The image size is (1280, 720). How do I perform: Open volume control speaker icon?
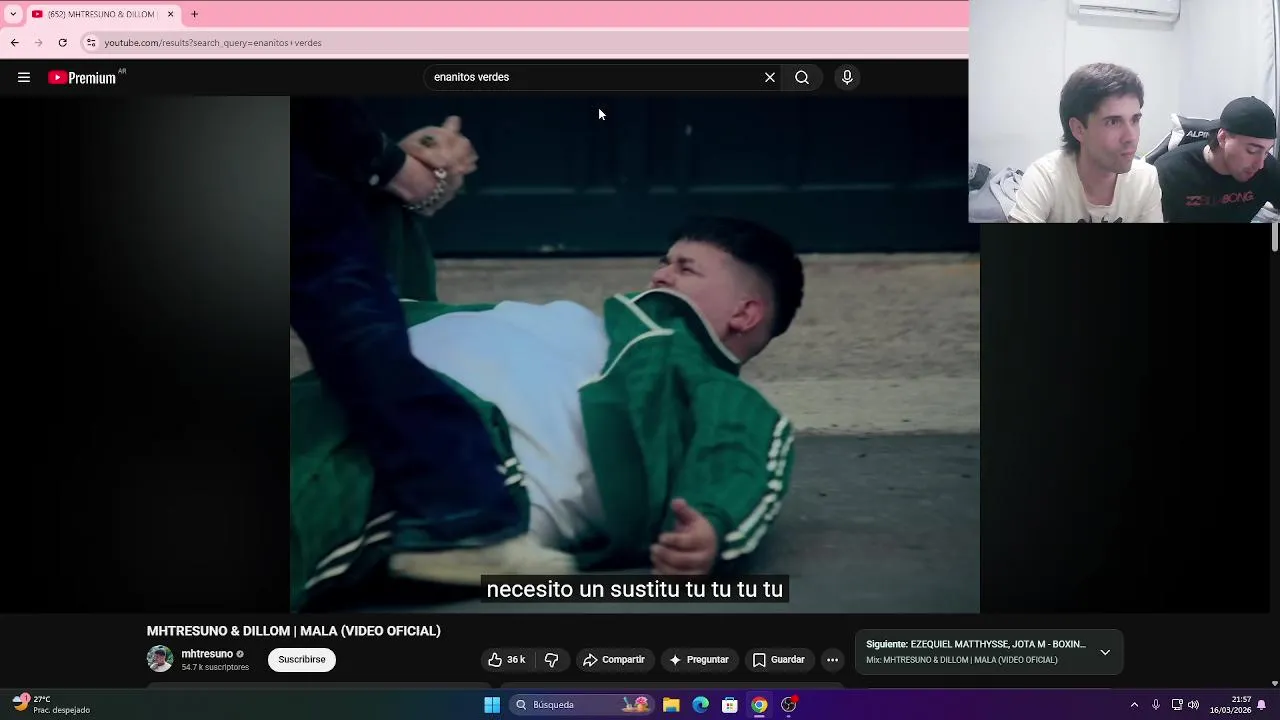tap(1193, 705)
